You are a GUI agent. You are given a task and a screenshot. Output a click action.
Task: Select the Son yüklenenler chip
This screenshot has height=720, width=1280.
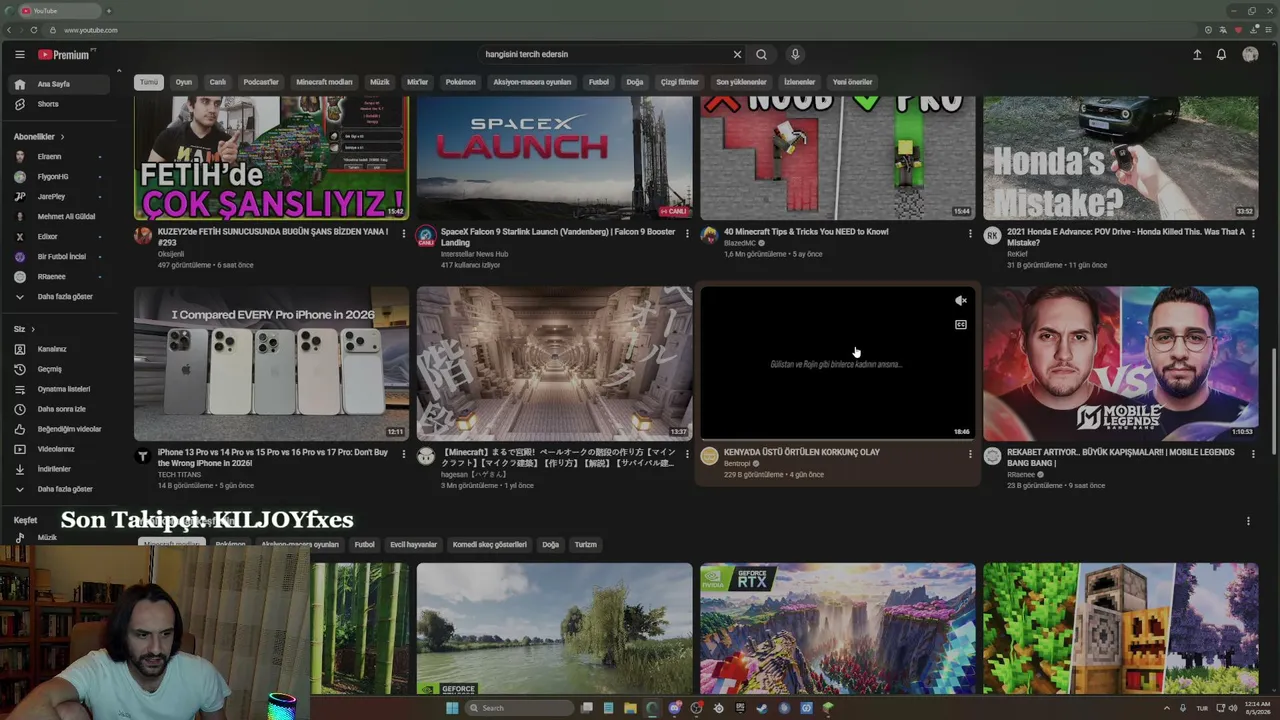[x=741, y=82]
